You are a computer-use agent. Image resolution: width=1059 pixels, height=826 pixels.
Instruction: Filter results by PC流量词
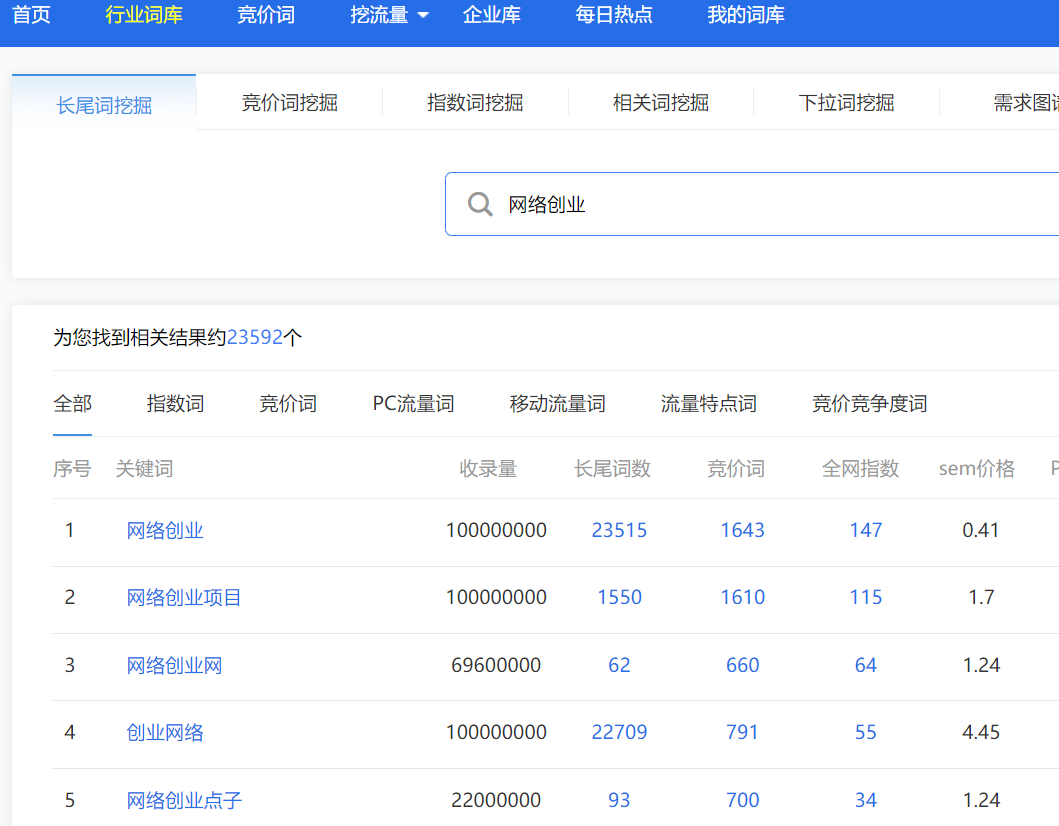pos(412,403)
